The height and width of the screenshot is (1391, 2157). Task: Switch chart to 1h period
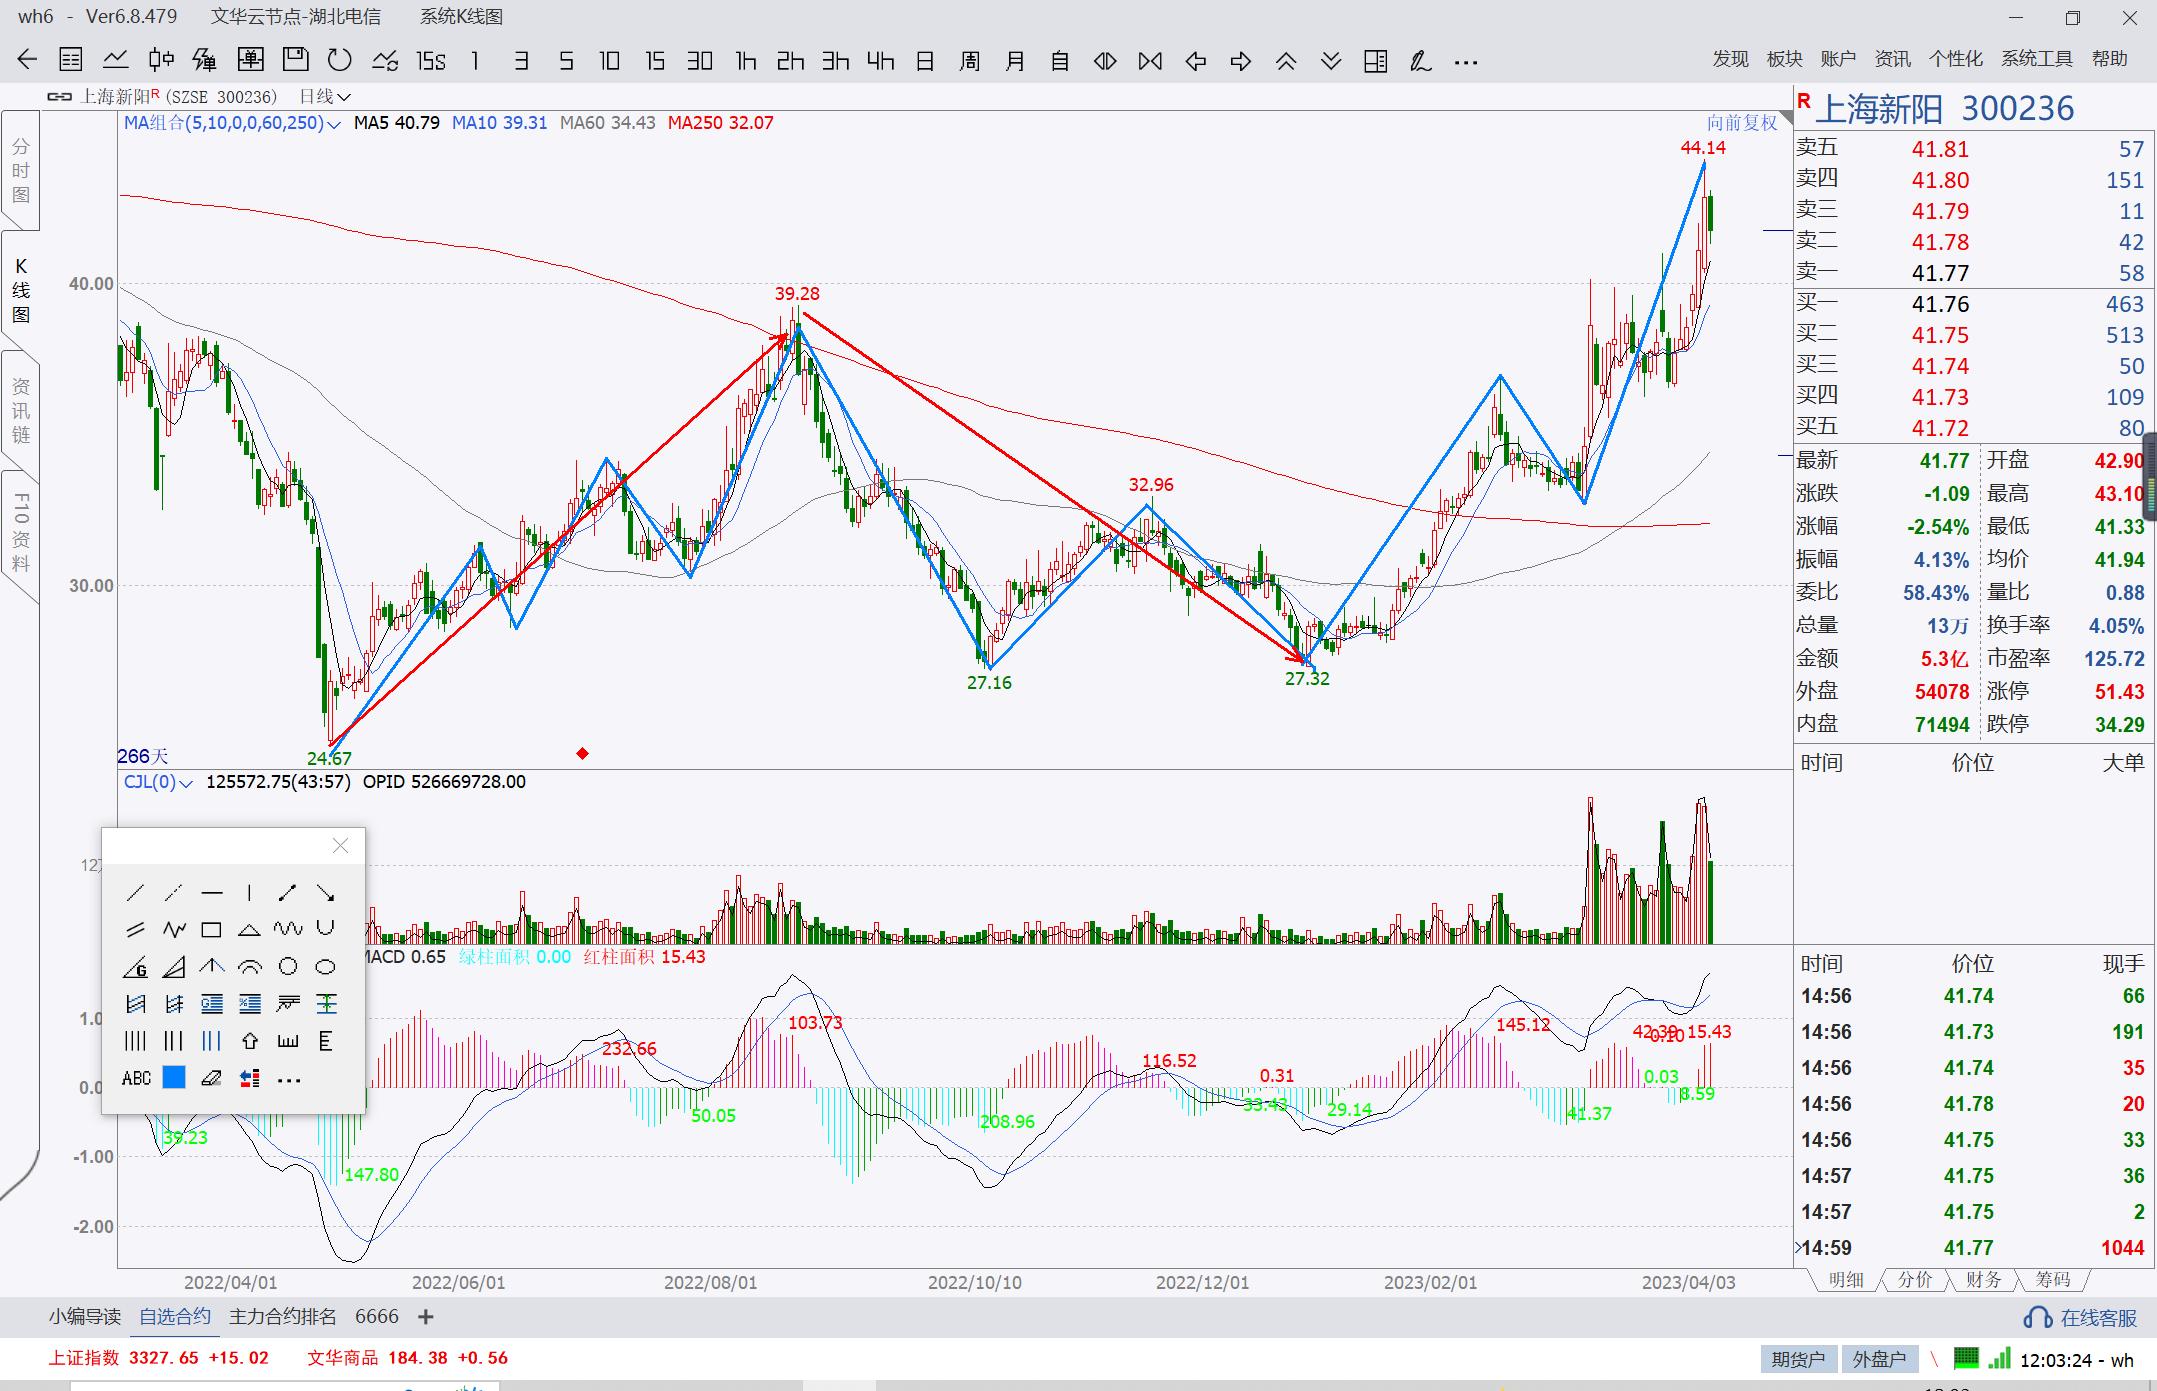[x=745, y=61]
